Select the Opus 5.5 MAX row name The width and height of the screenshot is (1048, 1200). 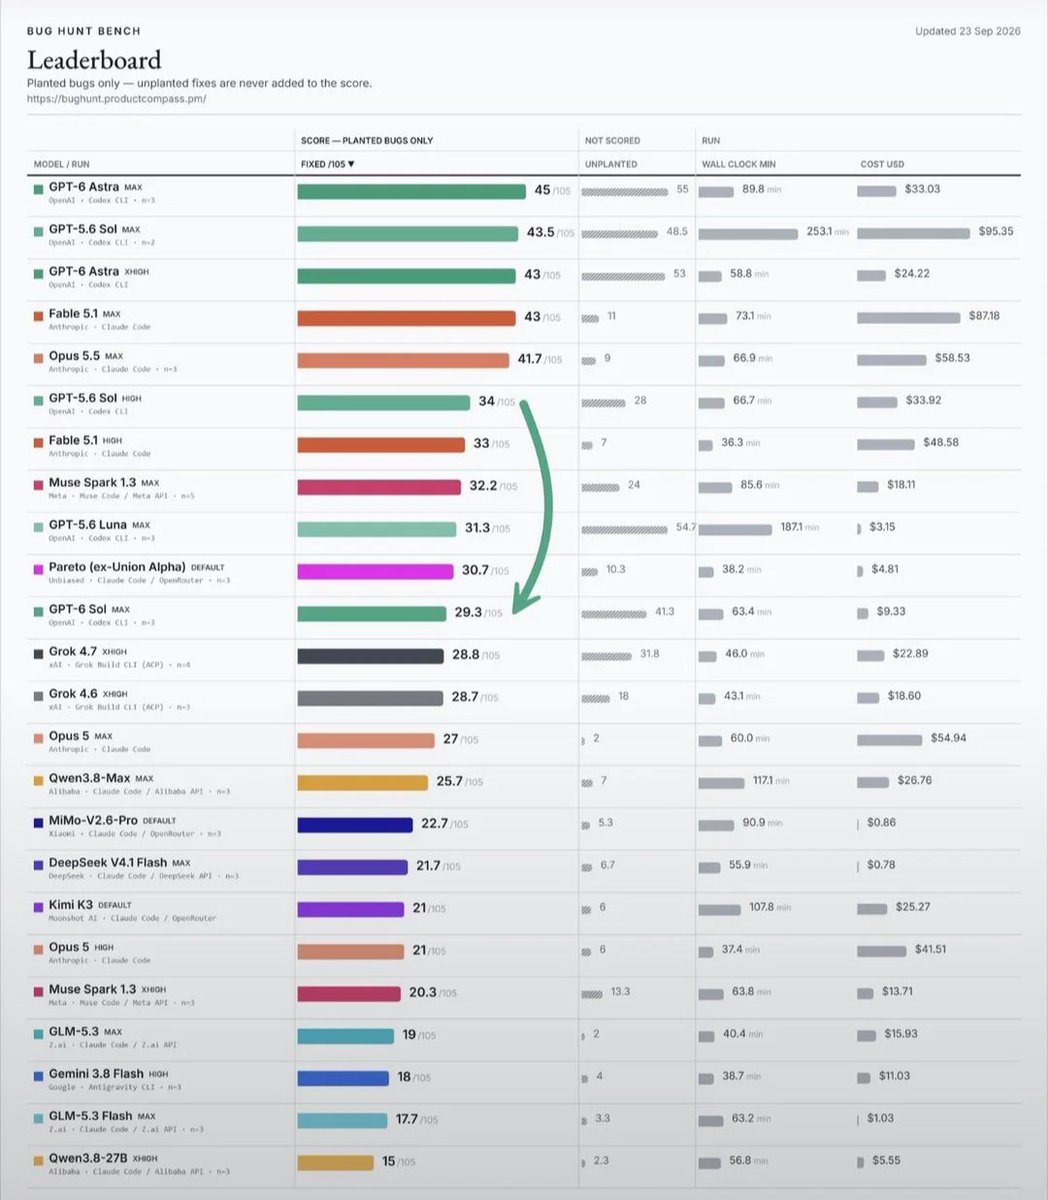coord(86,356)
